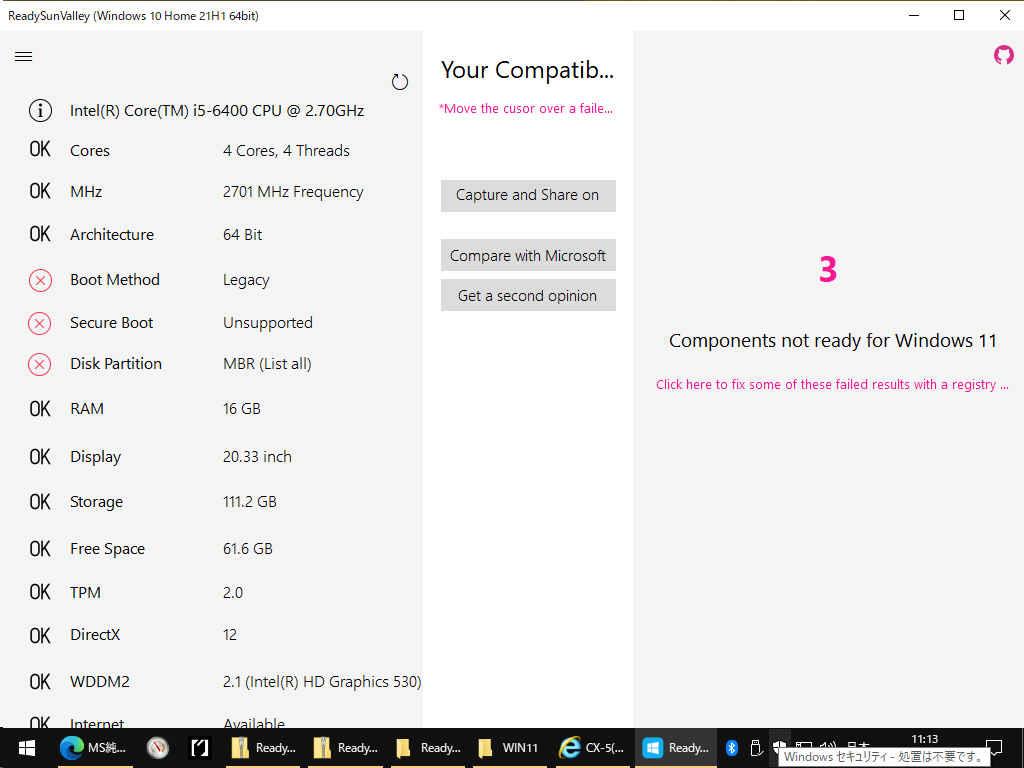Screen dimensions: 1024x768
Task: Open the GitHub icon link
Action: (1004, 55)
